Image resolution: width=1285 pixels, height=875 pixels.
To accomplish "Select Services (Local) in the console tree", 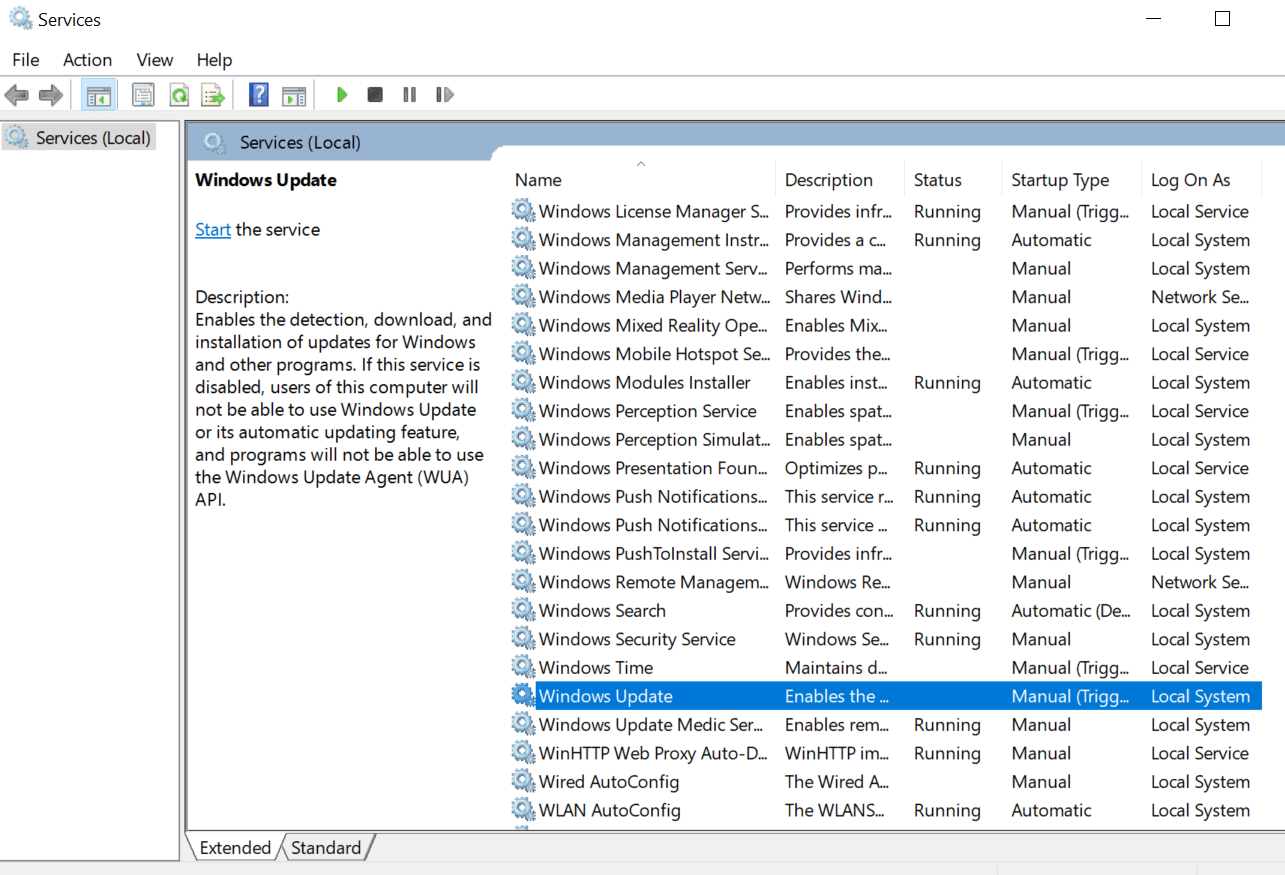I will (92, 138).
